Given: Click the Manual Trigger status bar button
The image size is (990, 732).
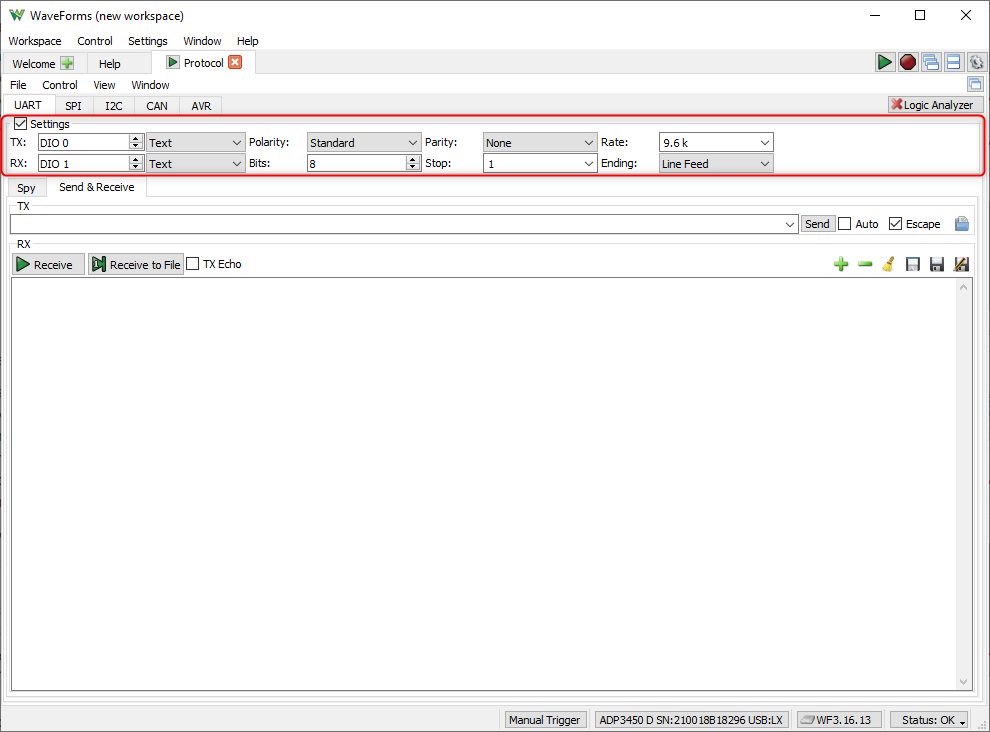Looking at the screenshot, I should [545, 720].
